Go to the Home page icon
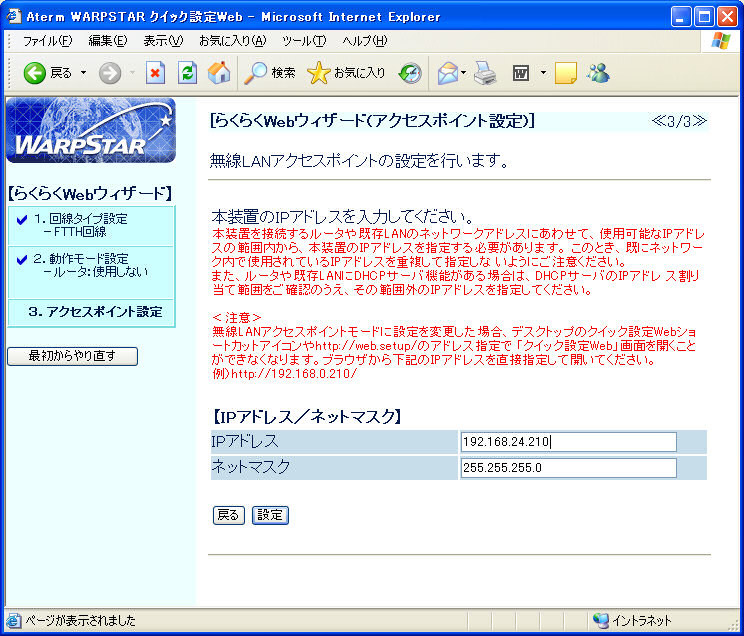The height and width of the screenshot is (636, 744). pos(219,73)
